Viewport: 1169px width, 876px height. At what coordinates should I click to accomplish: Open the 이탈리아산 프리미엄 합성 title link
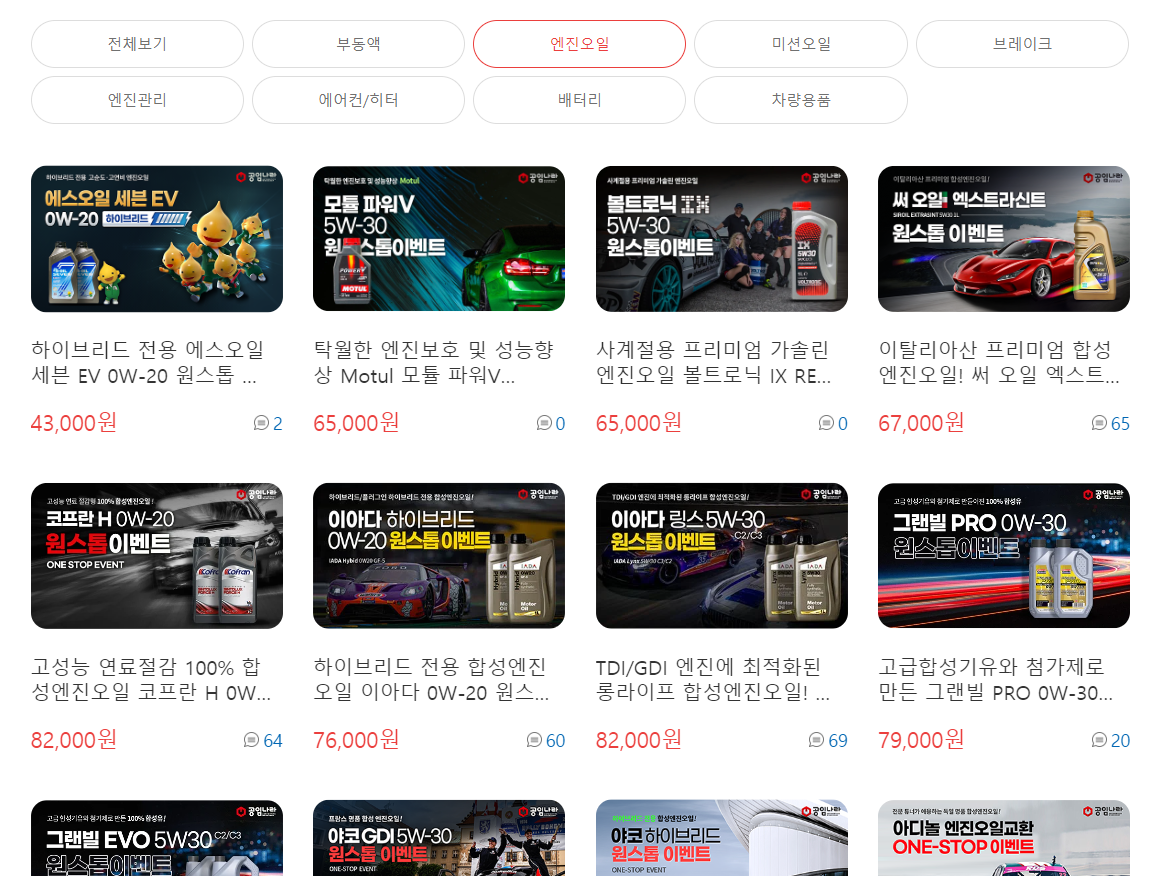pos(999,362)
